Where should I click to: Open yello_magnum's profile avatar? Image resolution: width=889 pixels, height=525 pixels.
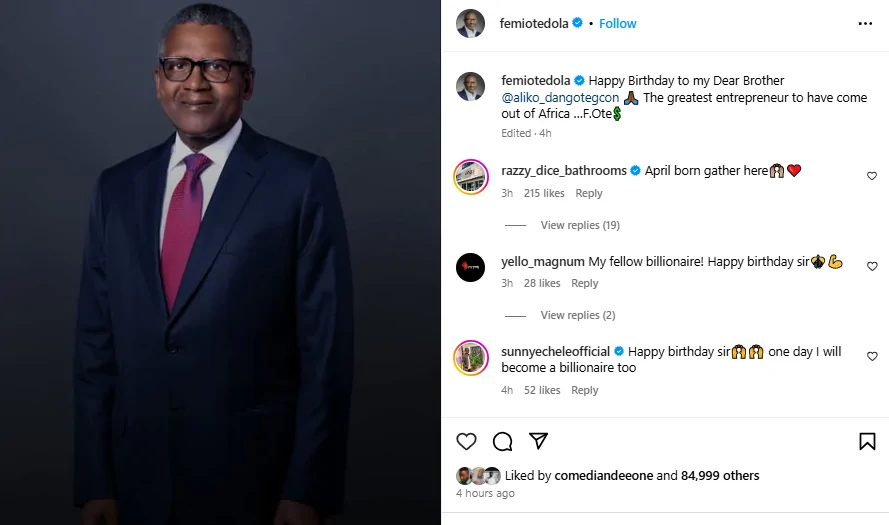pyautogui.click(x=471, y=267)
